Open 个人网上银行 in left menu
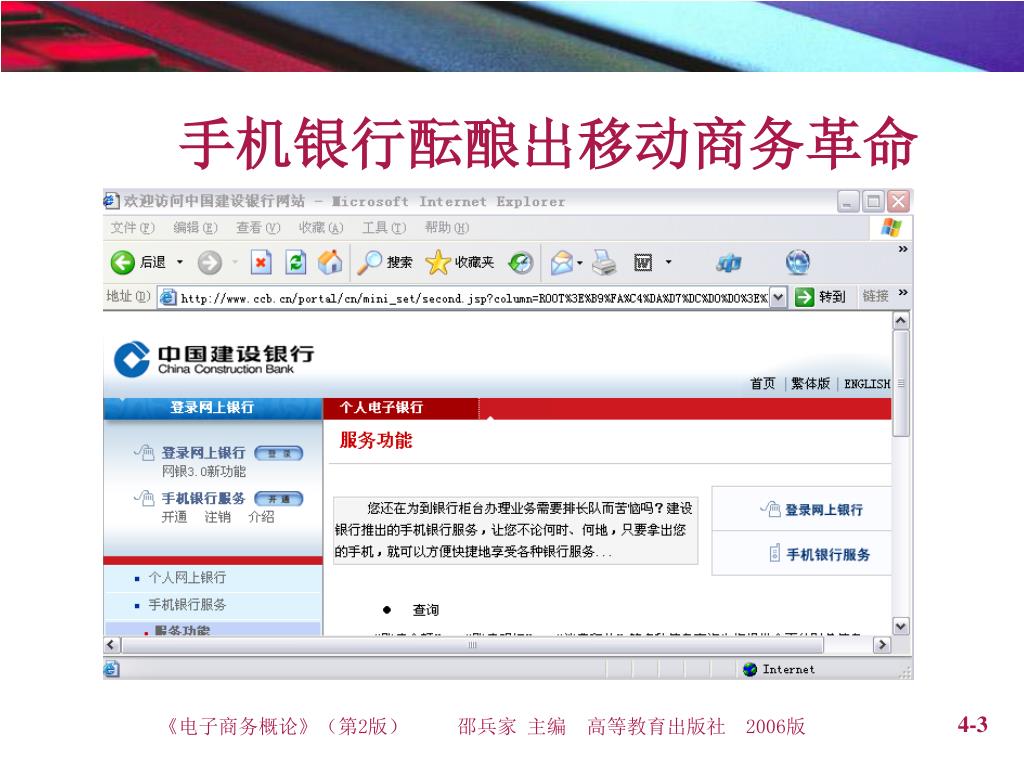 187,577
